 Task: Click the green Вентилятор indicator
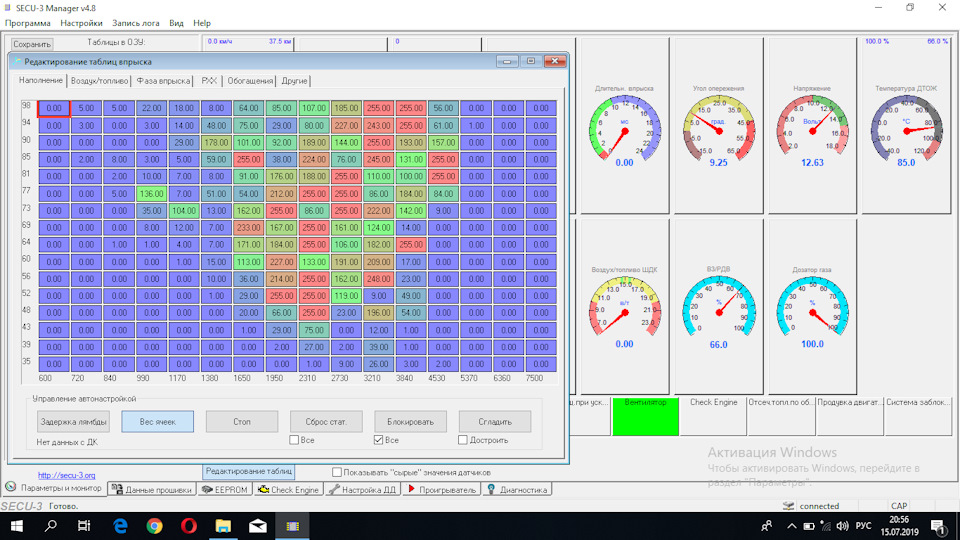[645, 416]
